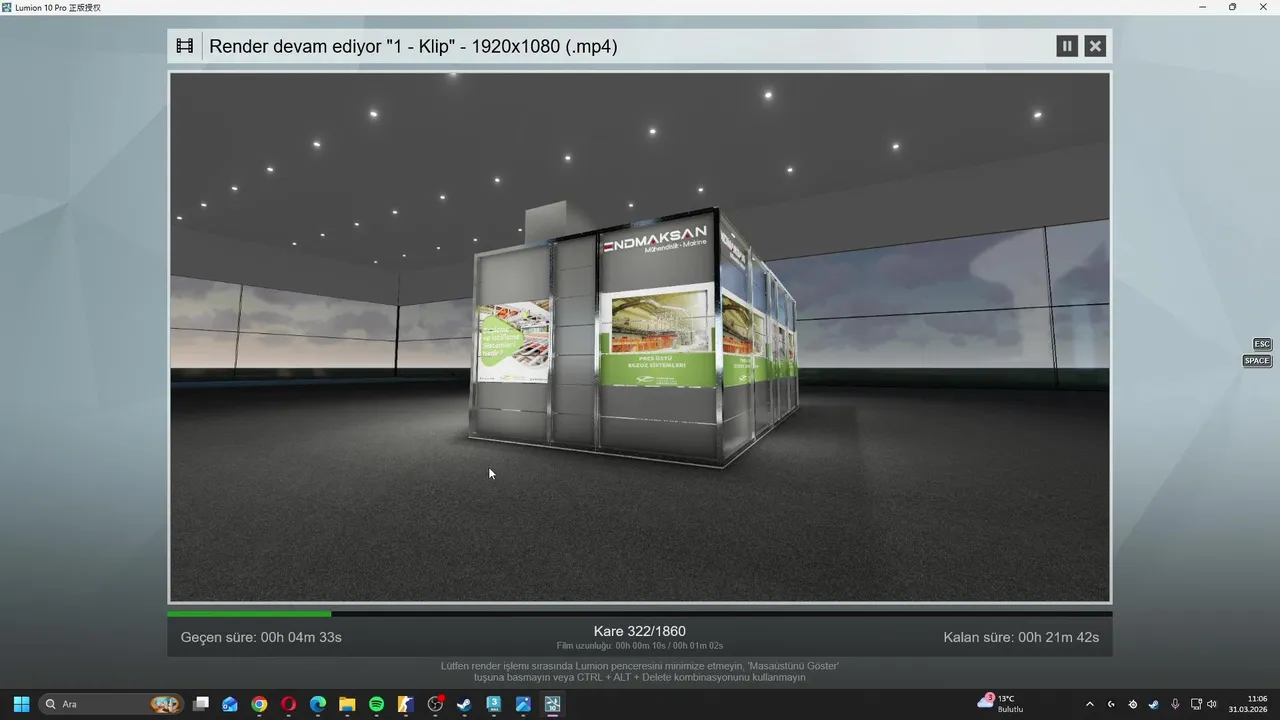Viewport: 1280px width, 720px height.
Task: Click the Lumion app icon in title bar
Action: point(7,7)
